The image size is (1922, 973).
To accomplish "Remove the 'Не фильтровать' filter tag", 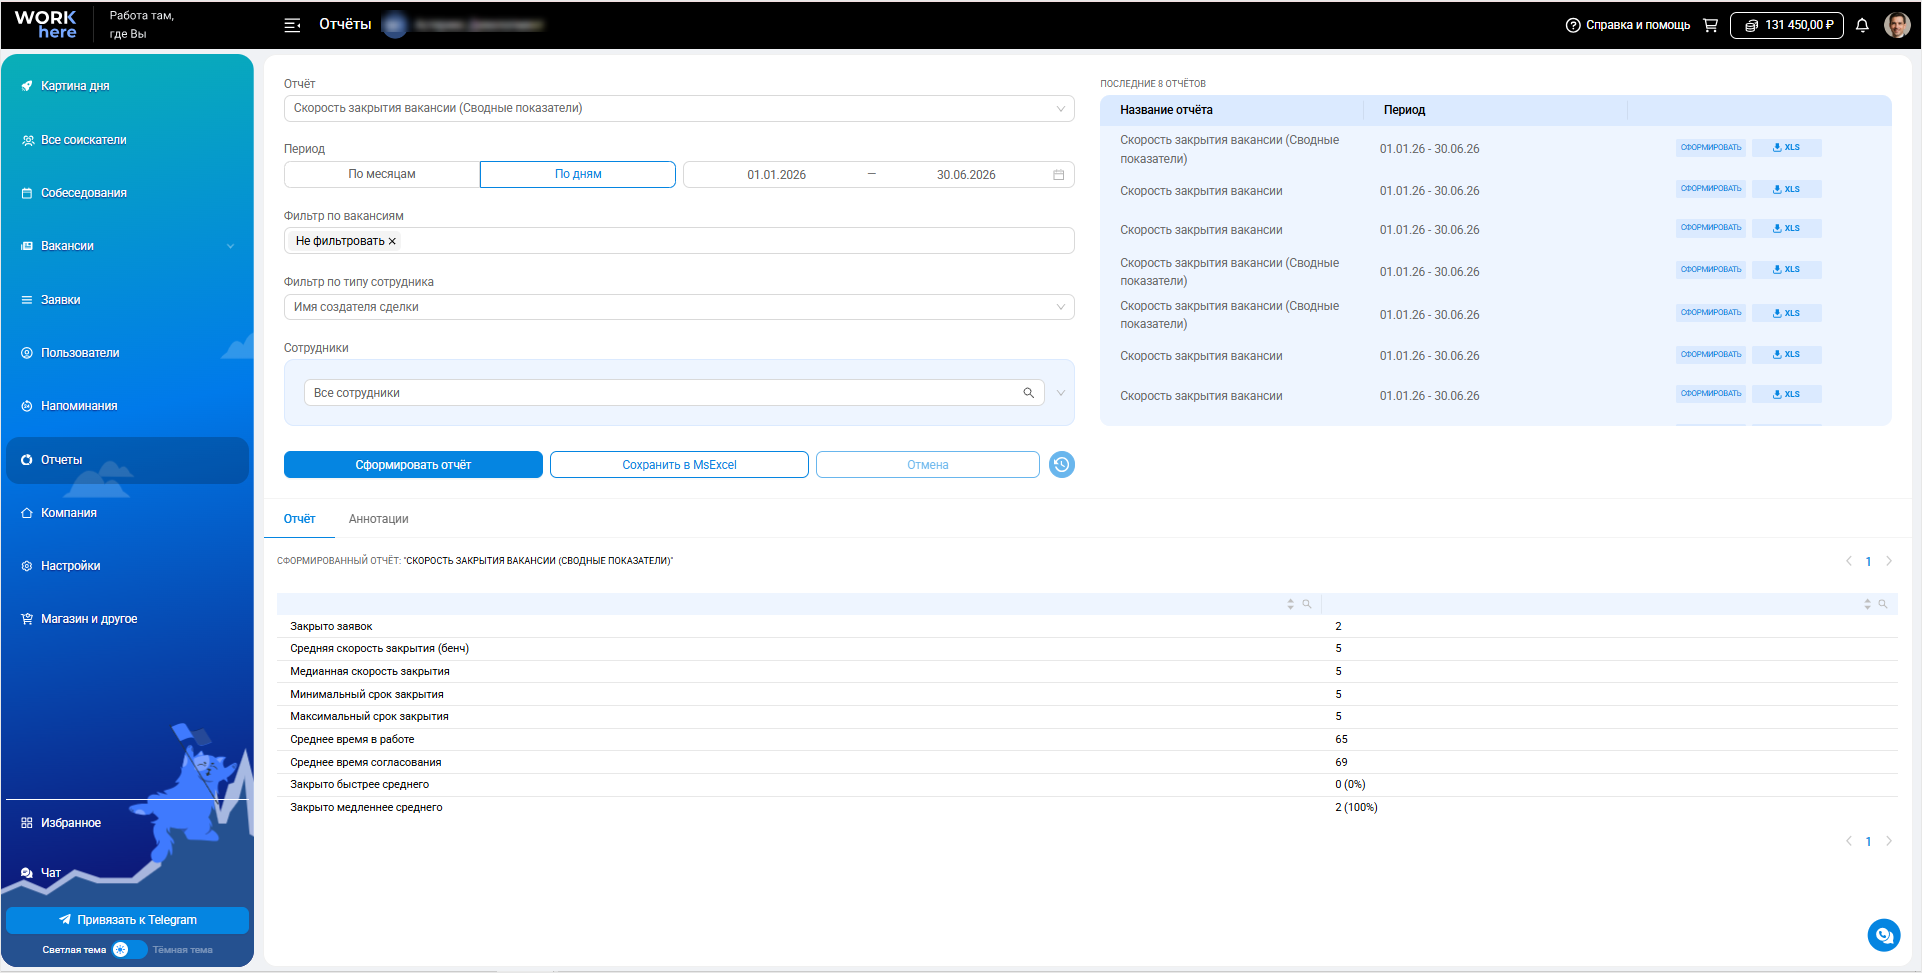I will click(x=392, y=241).
